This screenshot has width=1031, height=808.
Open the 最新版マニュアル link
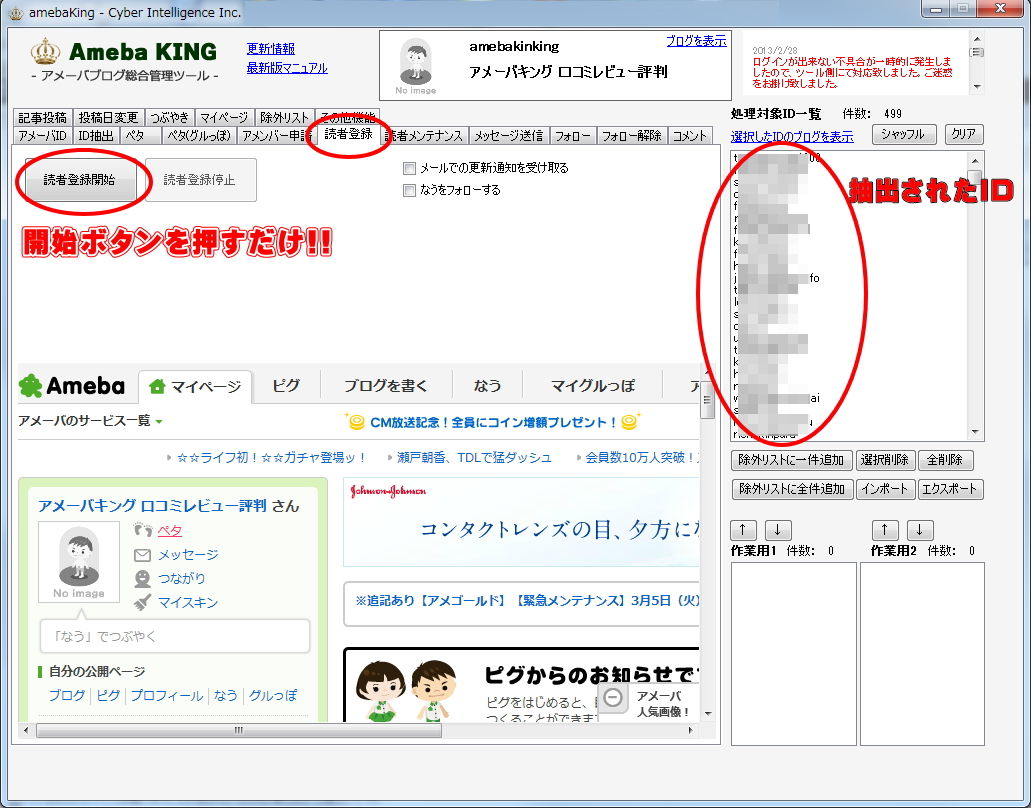tap(287, 68)
